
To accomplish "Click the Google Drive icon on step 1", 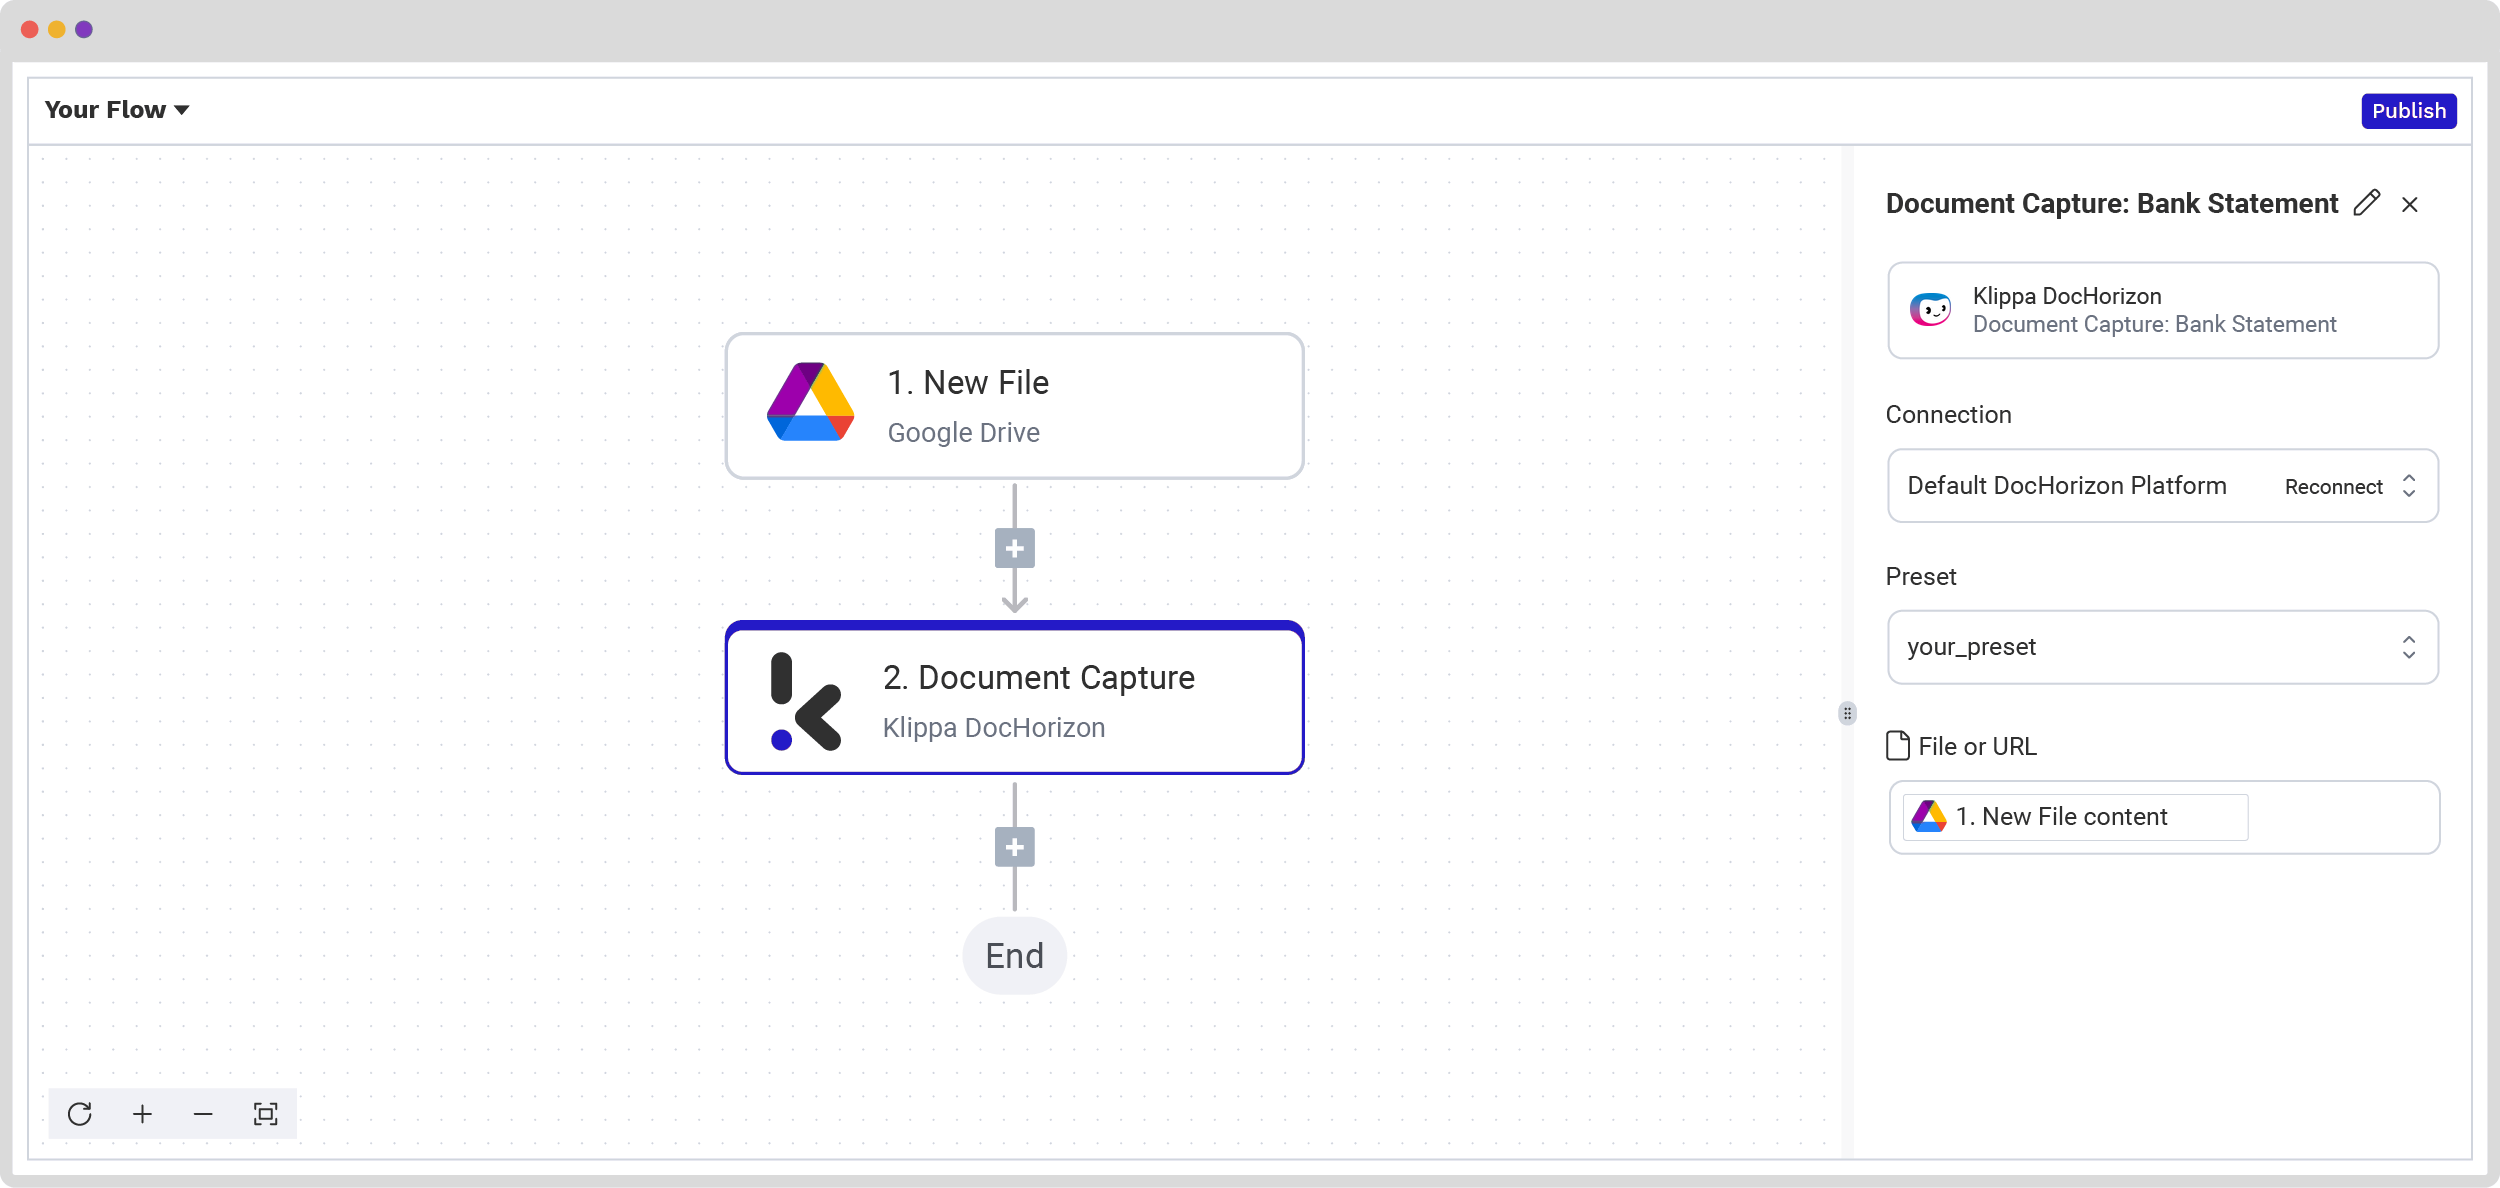I will (810, 402).
